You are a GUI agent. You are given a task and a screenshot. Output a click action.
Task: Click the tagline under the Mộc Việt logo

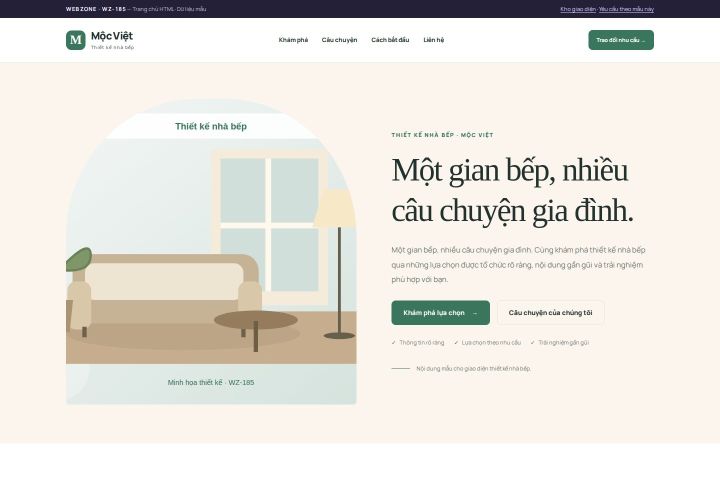112,47
